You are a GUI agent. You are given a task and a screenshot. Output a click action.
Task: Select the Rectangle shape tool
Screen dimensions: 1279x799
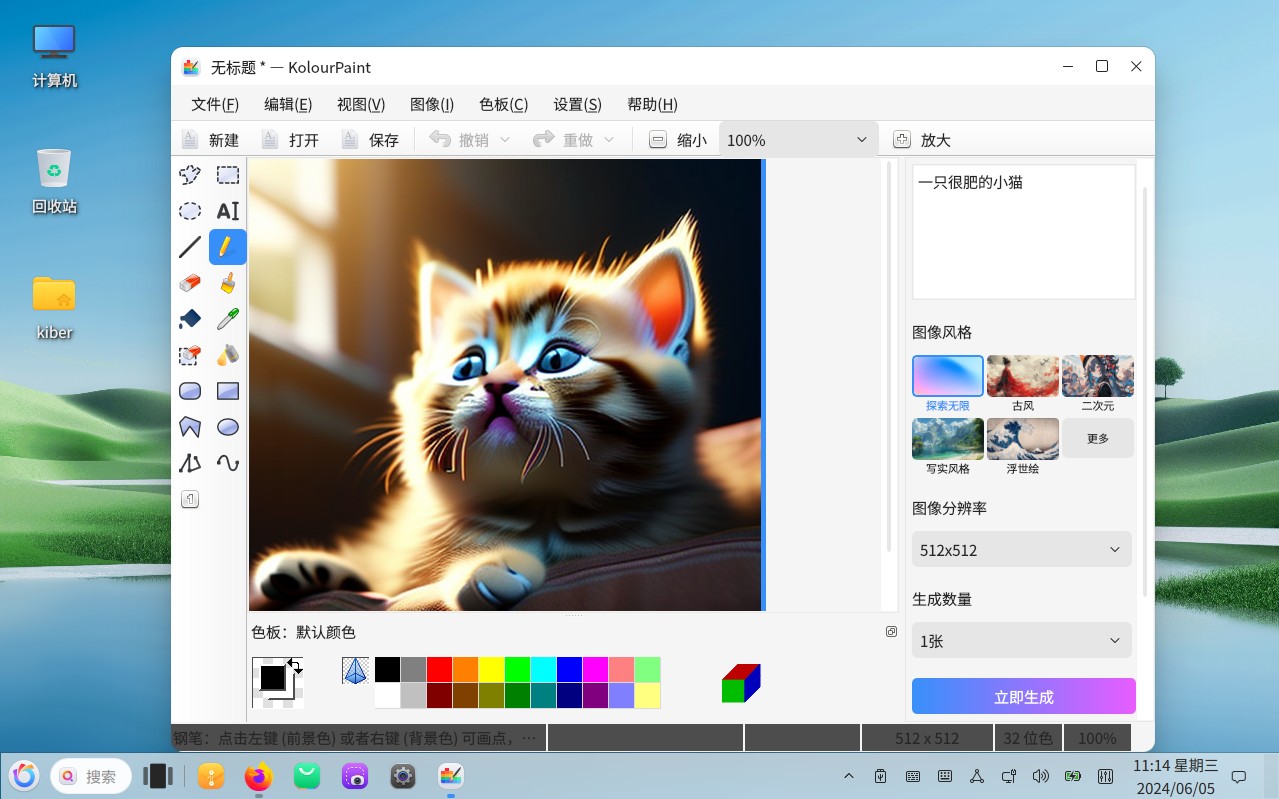[x=228, y=391]
